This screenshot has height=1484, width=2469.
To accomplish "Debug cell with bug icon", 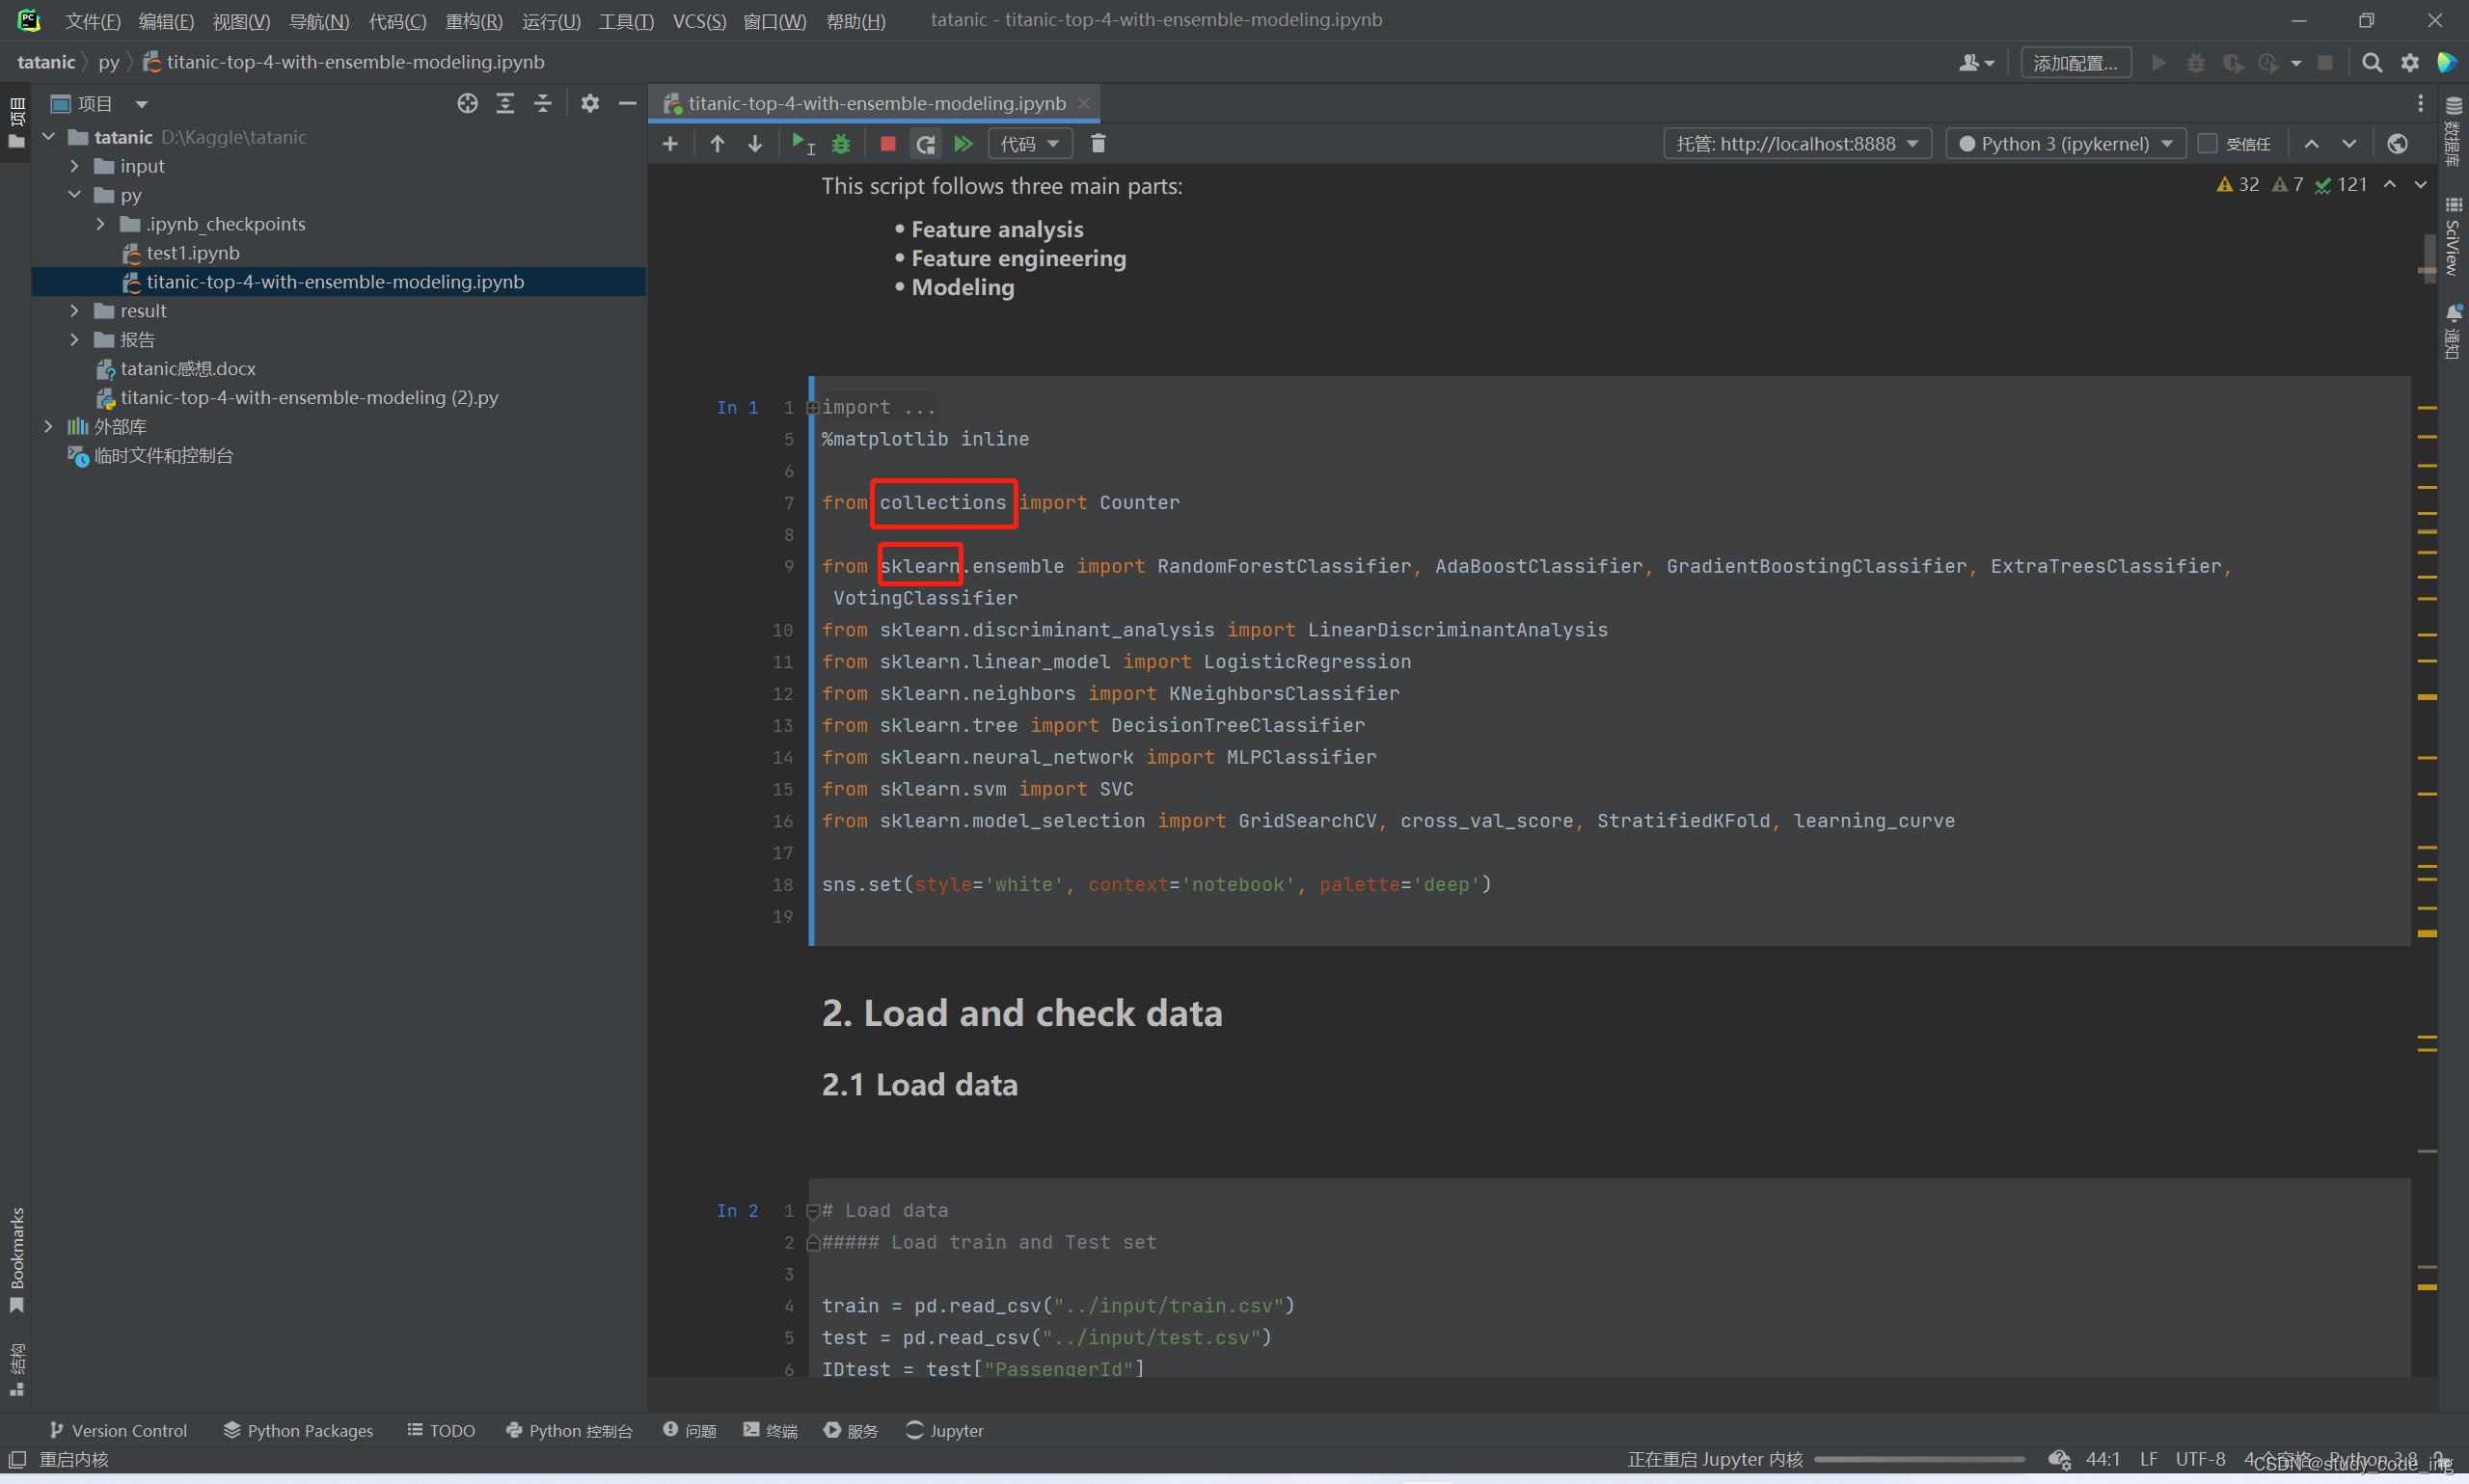I will pyautogui.click(x=841, y=144).
